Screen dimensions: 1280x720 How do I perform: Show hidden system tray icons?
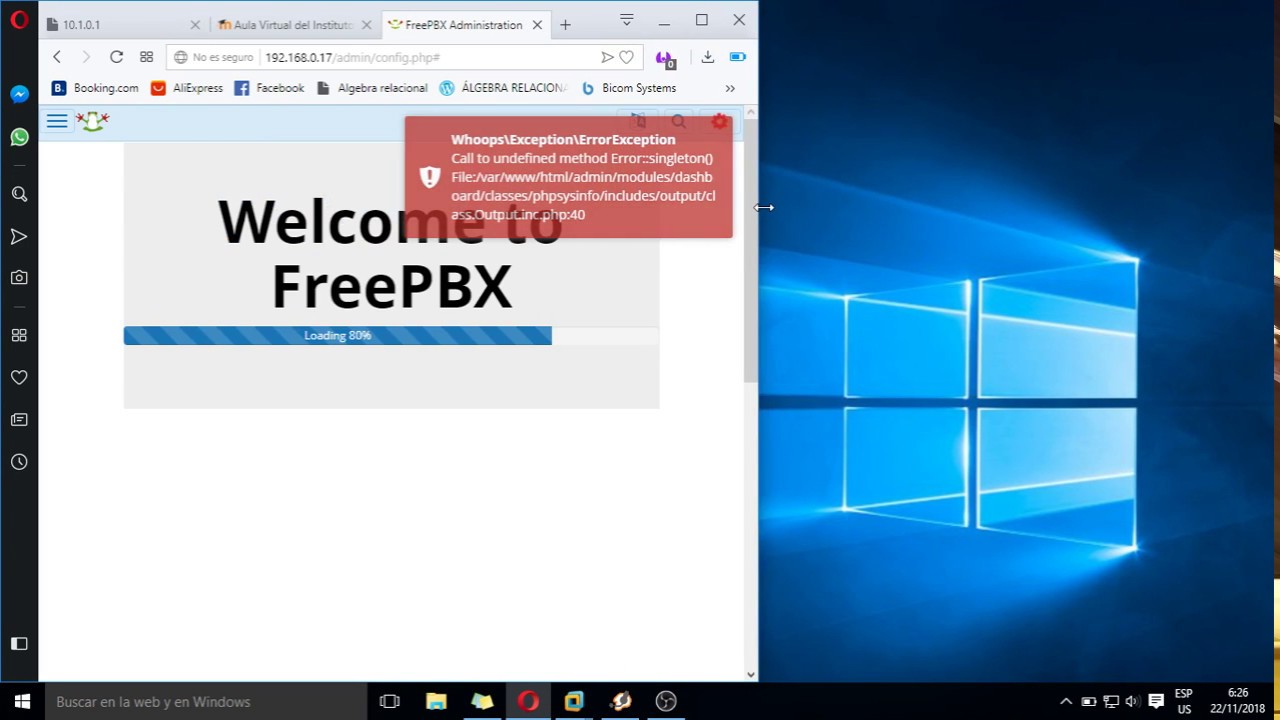[x=1066, y=701]
